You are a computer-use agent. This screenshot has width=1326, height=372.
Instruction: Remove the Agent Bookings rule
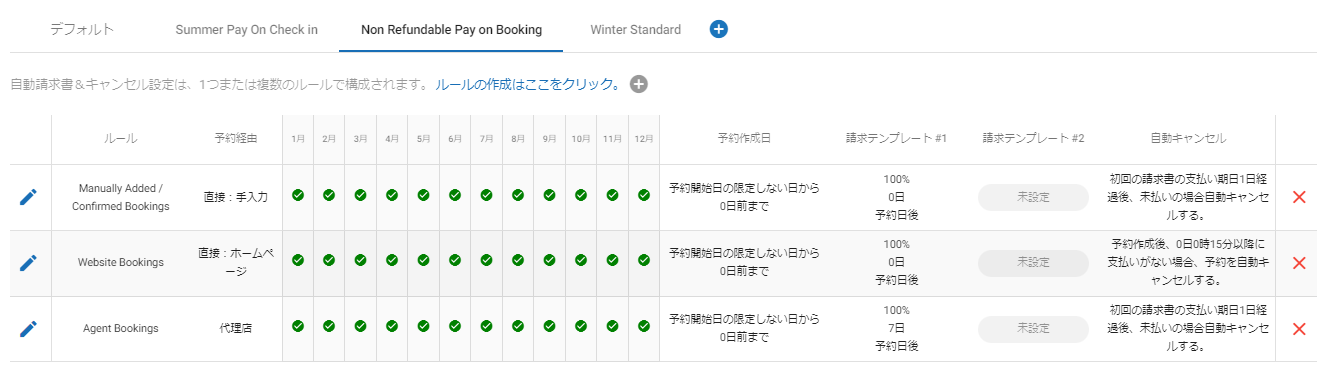coord(1299,328)
